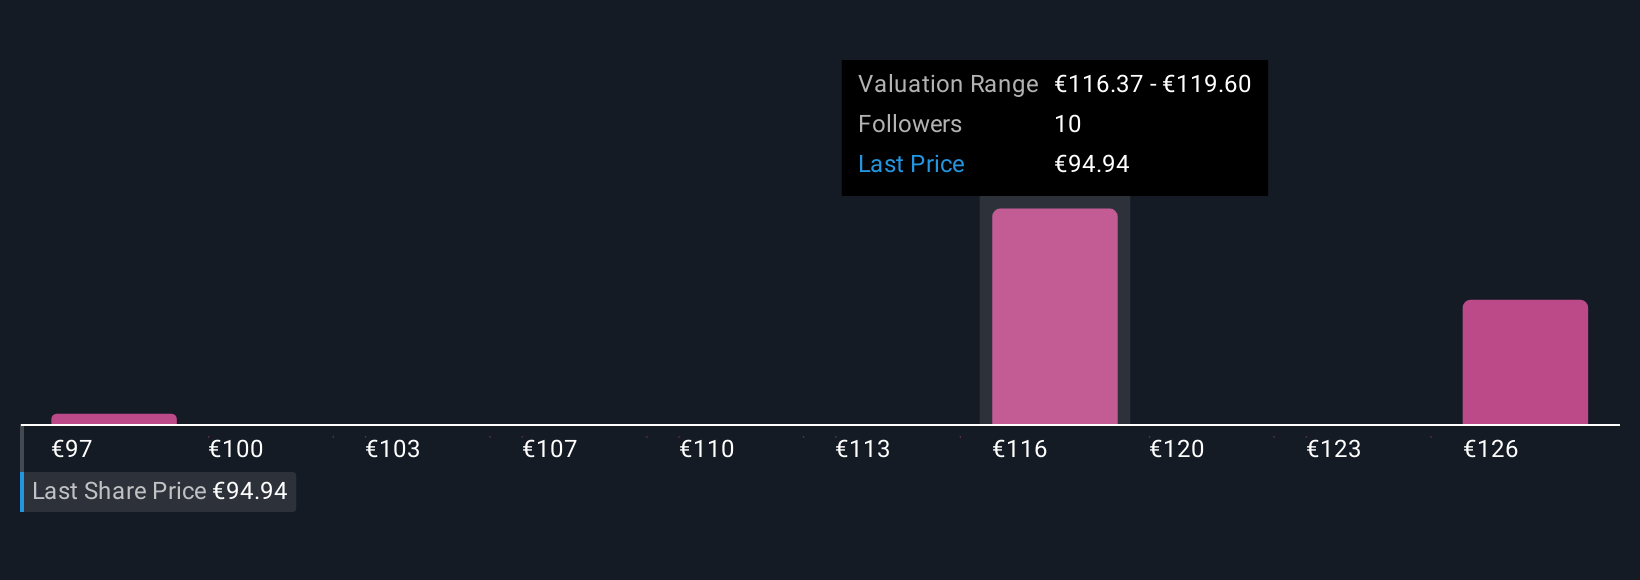The image size is (1640, 580).
Task: Click the €94.94 value in the tooltip
Action: point(1092,164)
